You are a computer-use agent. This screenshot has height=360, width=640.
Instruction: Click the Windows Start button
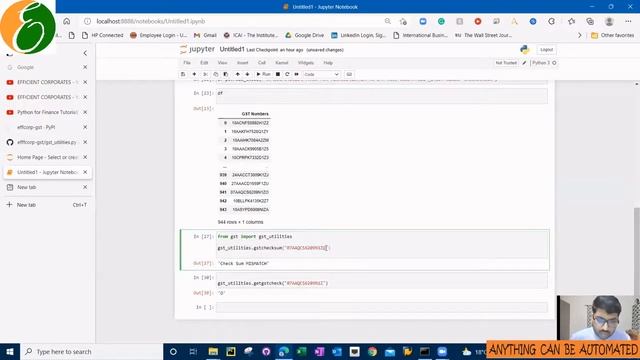(x=10, y=351)
